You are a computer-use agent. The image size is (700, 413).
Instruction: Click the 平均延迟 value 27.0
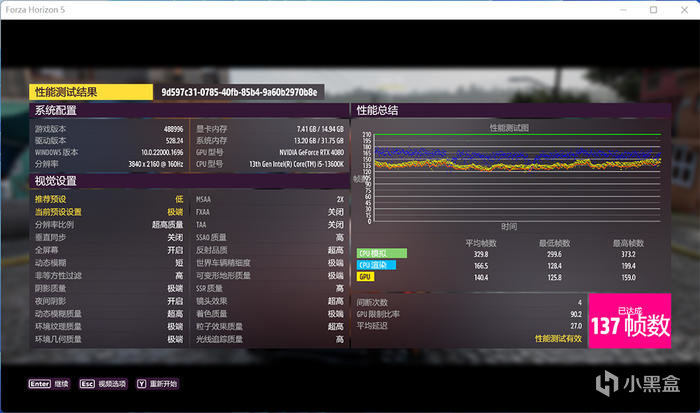click(x=576, y=326)
